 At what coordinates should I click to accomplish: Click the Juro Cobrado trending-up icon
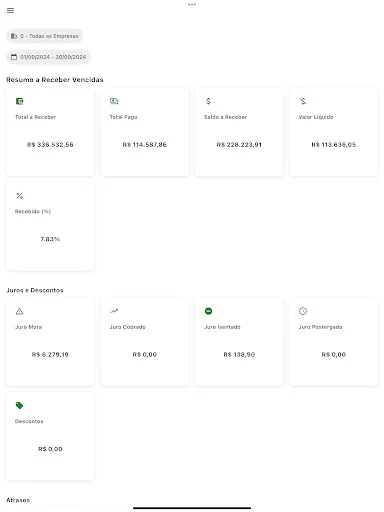[114, 311]
